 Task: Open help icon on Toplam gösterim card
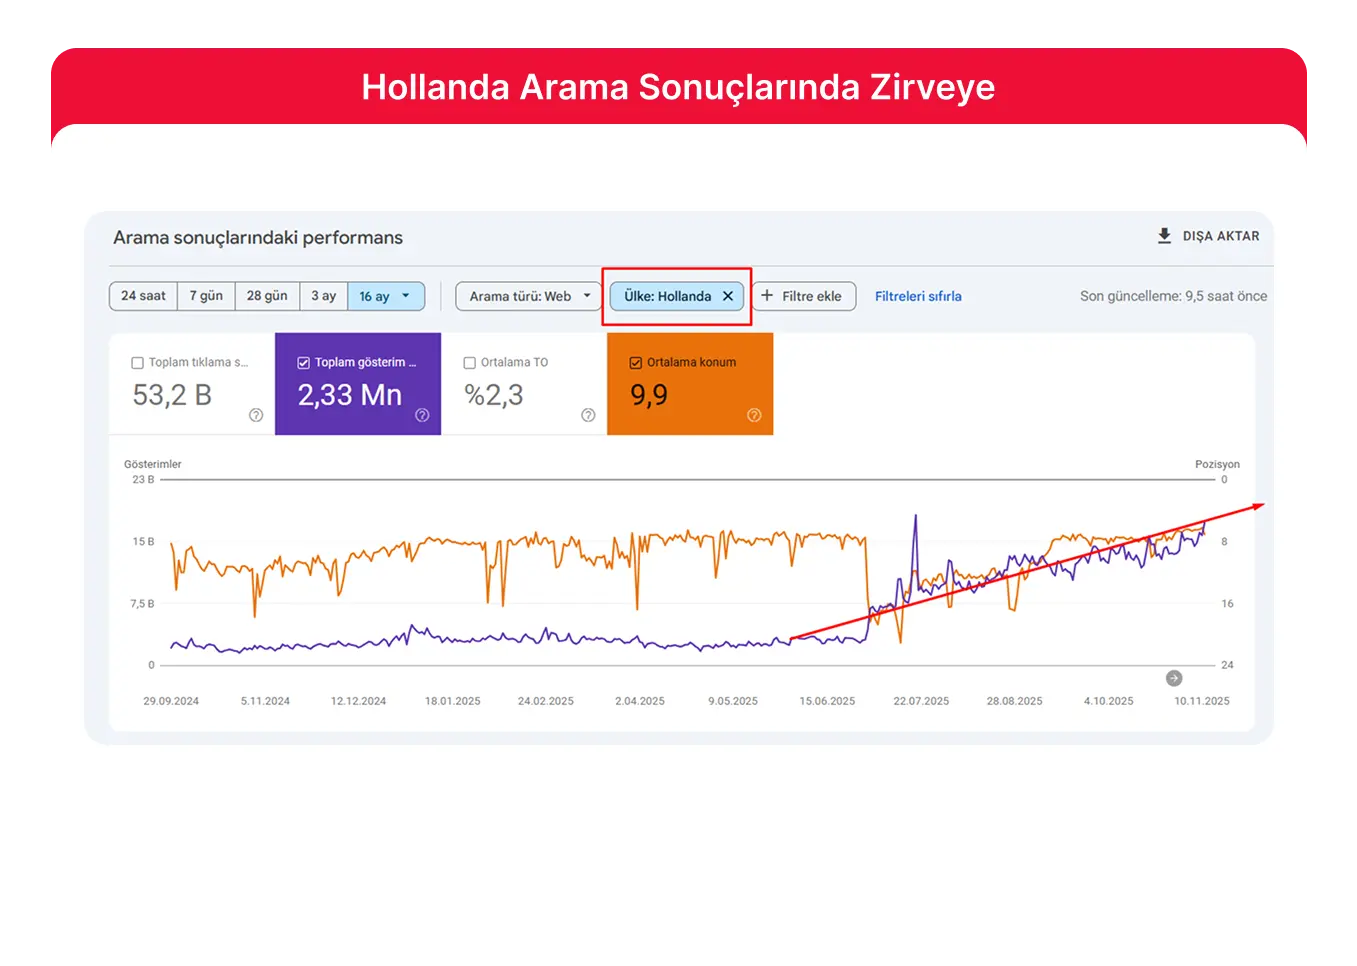pyautogui.click(x=422, y=415)
